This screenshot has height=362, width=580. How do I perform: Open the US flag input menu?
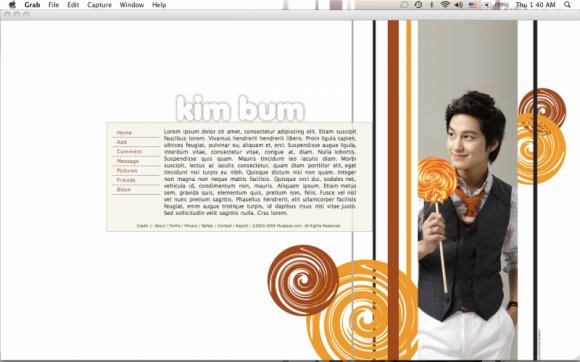point(472,5)
